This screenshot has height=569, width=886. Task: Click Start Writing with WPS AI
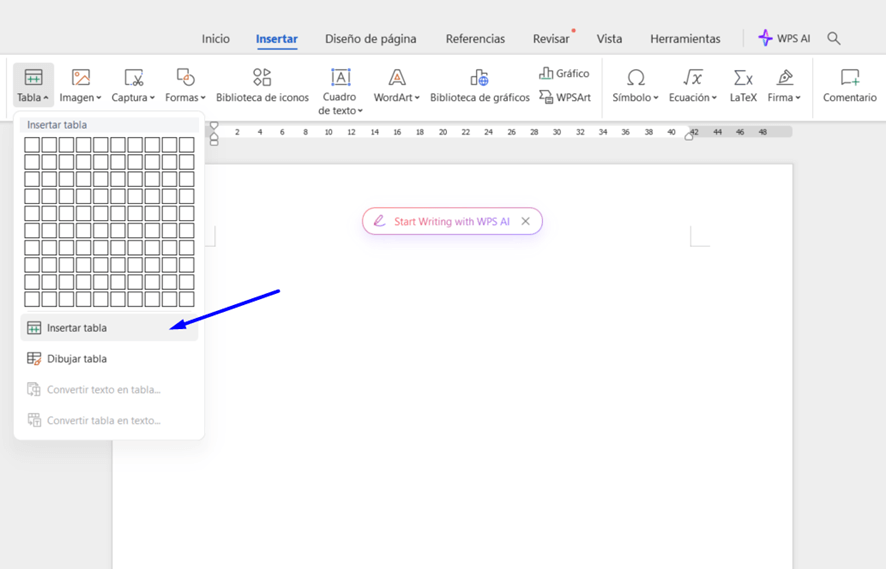[451, 222]
